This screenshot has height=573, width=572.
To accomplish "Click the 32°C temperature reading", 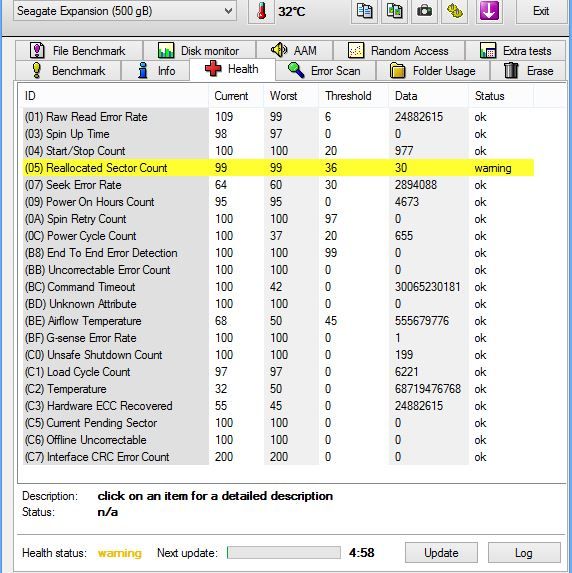I will 291,11.
